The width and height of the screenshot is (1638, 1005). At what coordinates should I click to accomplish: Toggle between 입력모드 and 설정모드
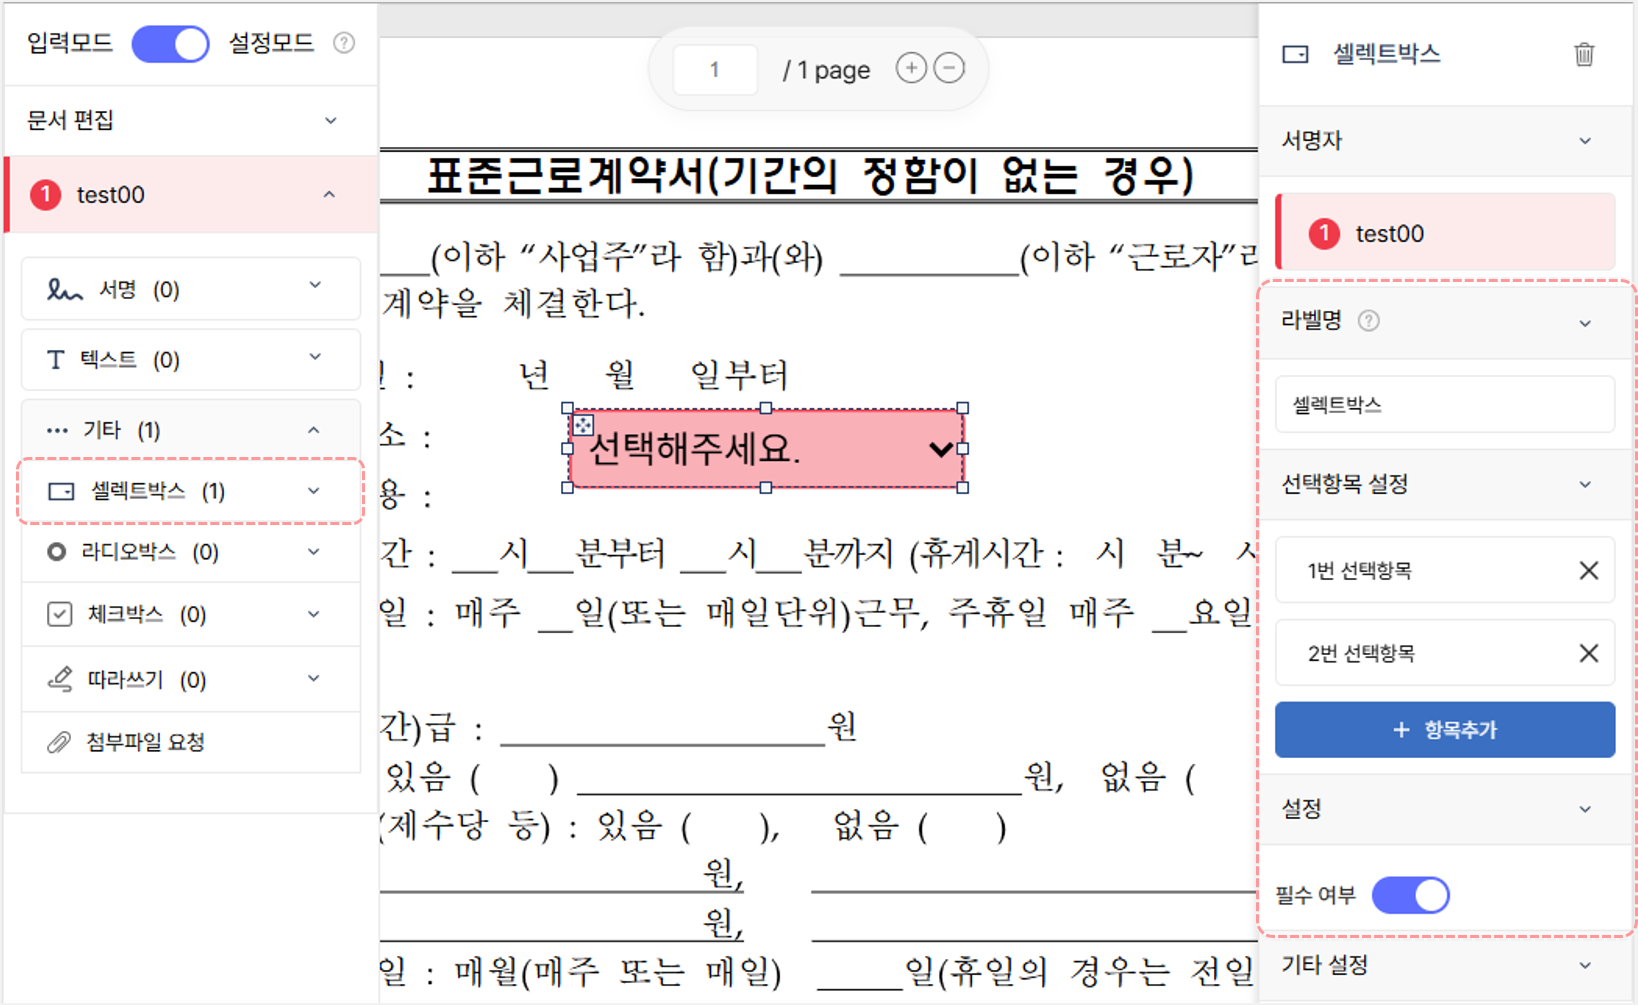click(171, 44)
